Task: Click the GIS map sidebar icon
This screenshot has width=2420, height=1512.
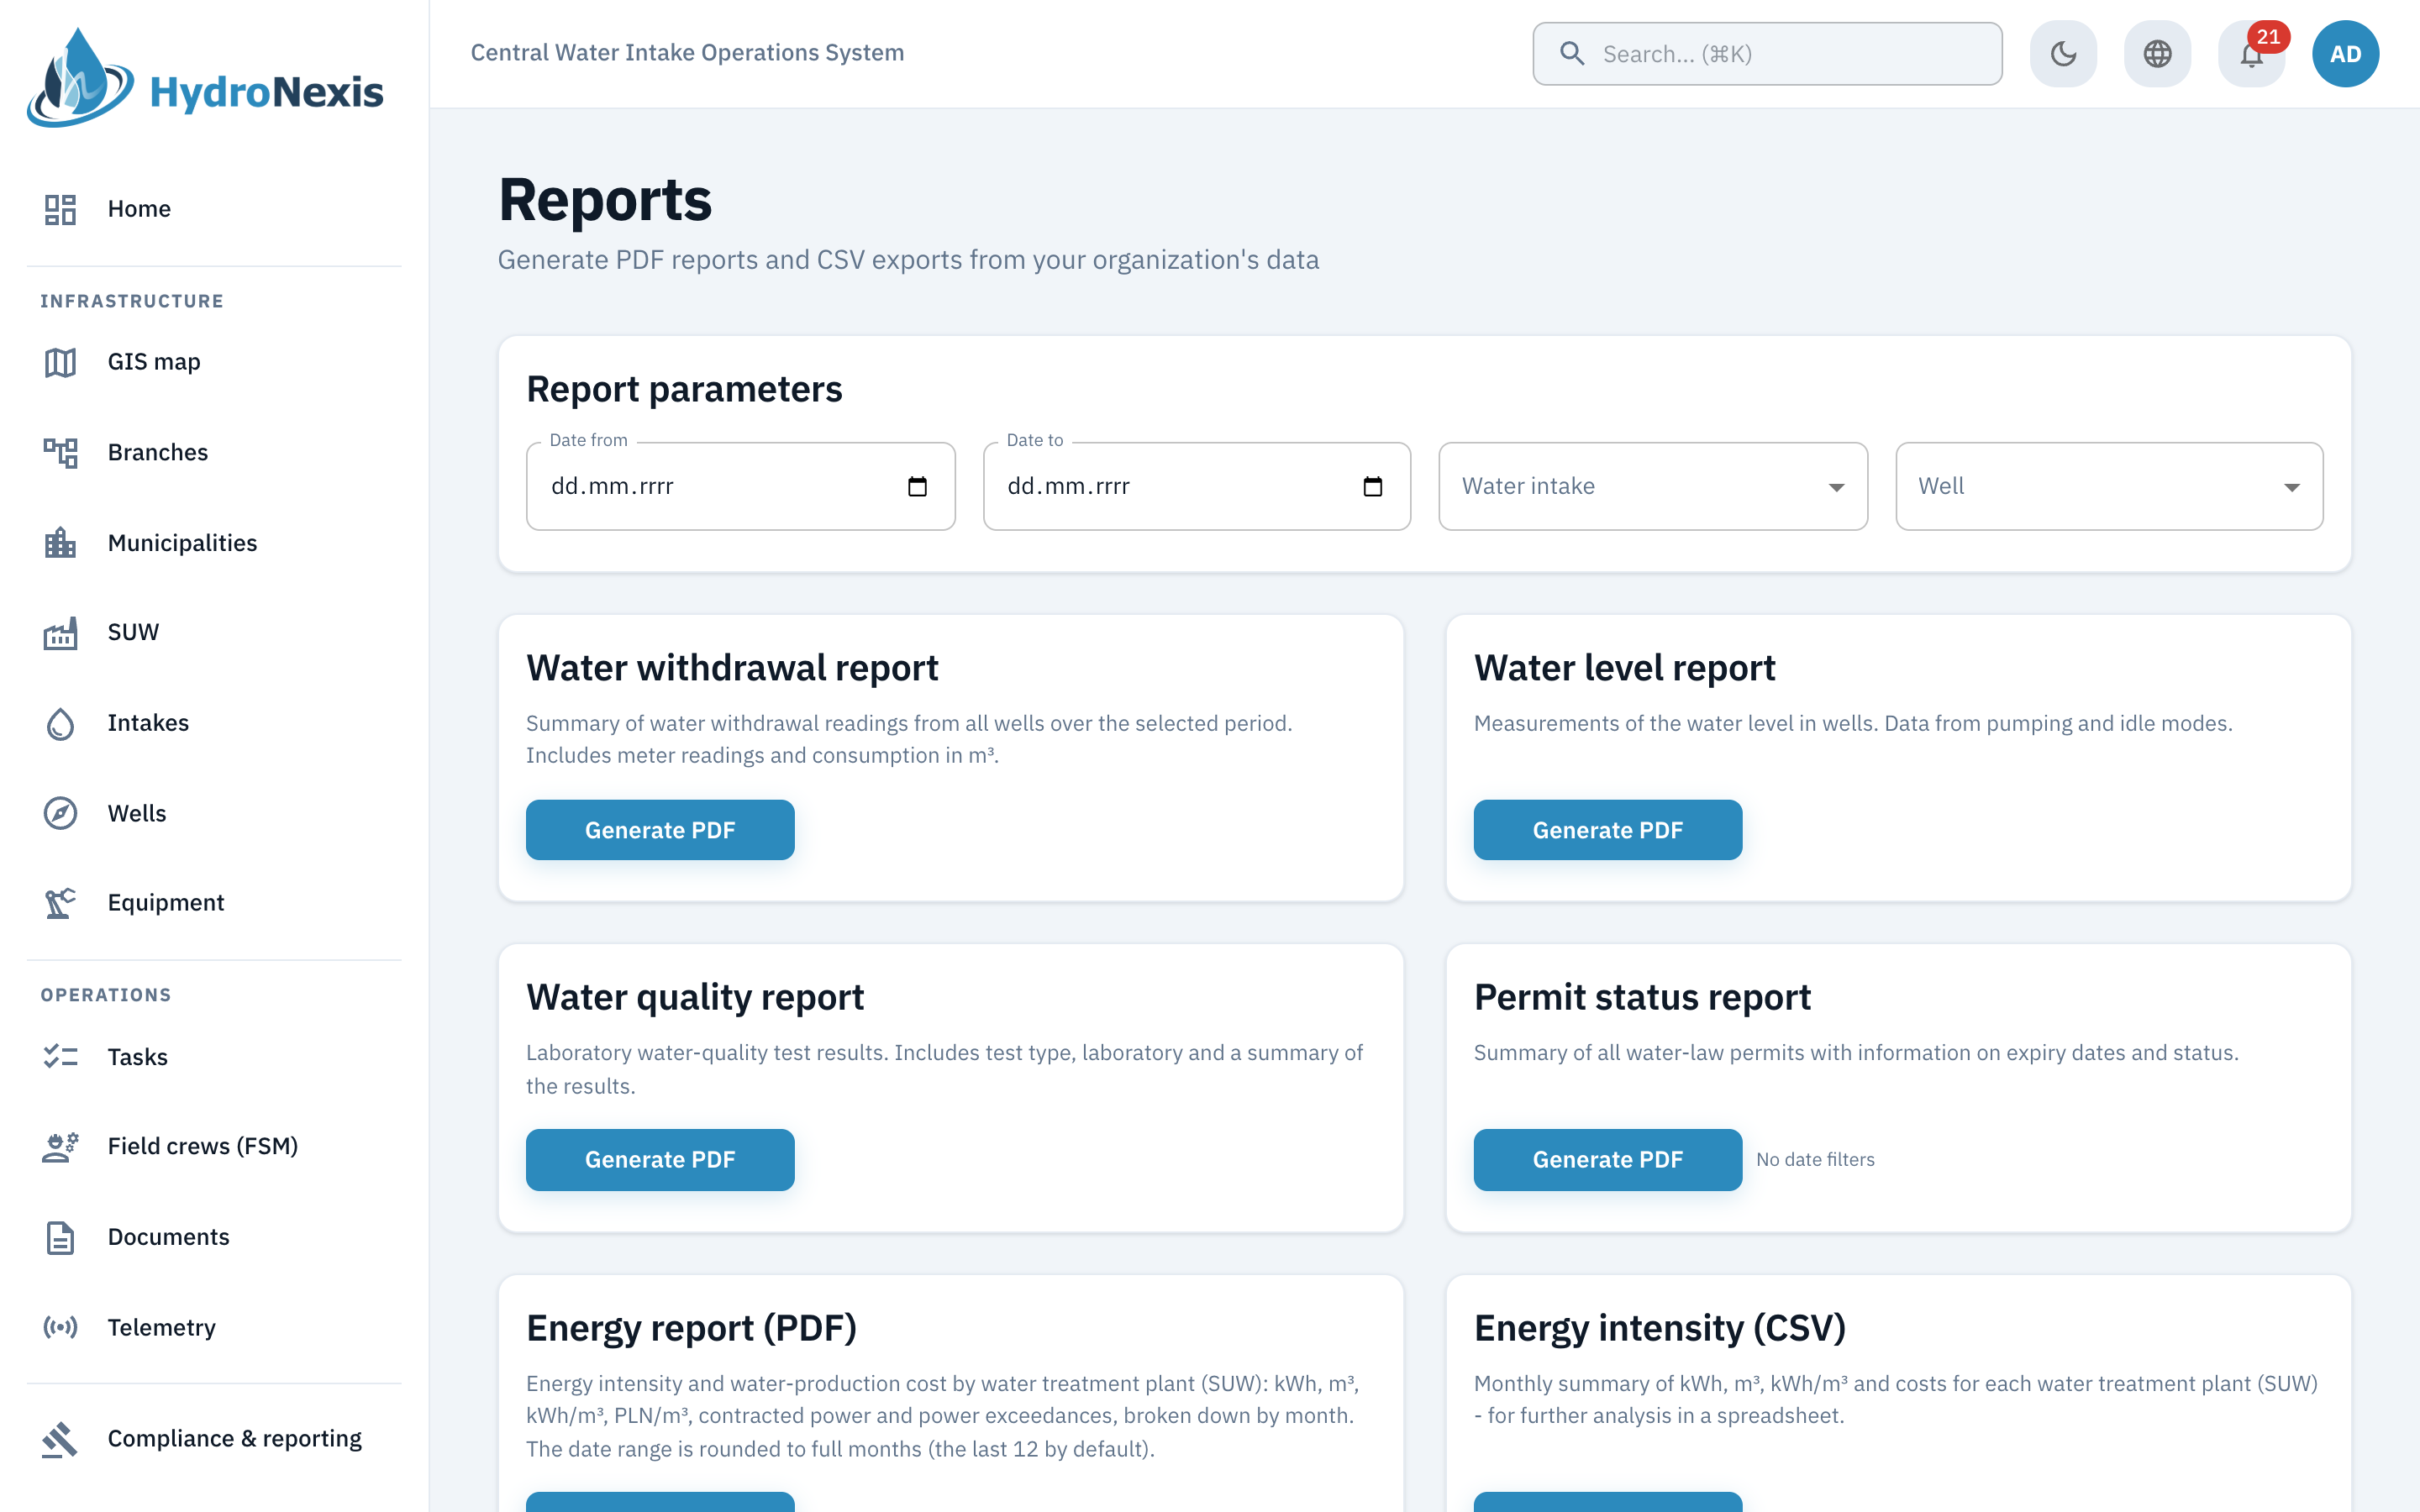Action: point(60,362)
